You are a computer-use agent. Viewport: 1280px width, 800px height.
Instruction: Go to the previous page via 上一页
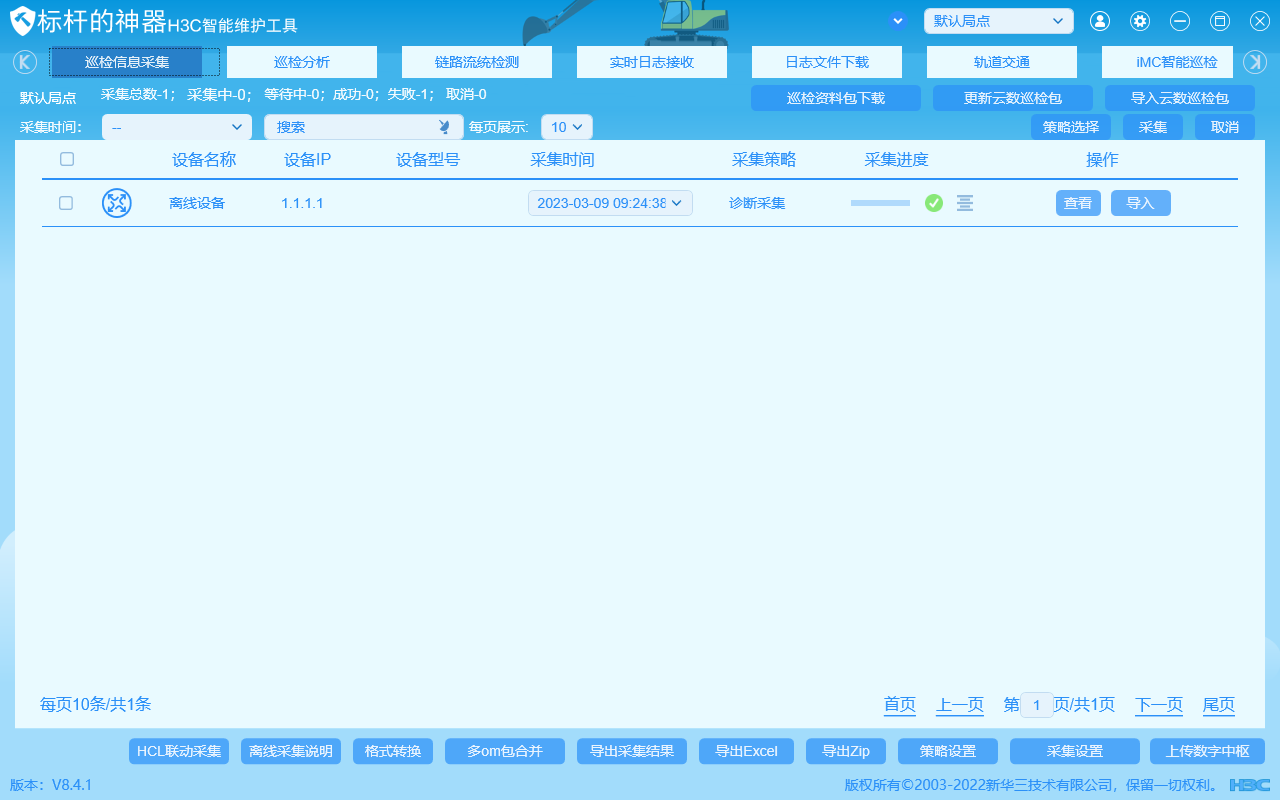click(960, 705)
